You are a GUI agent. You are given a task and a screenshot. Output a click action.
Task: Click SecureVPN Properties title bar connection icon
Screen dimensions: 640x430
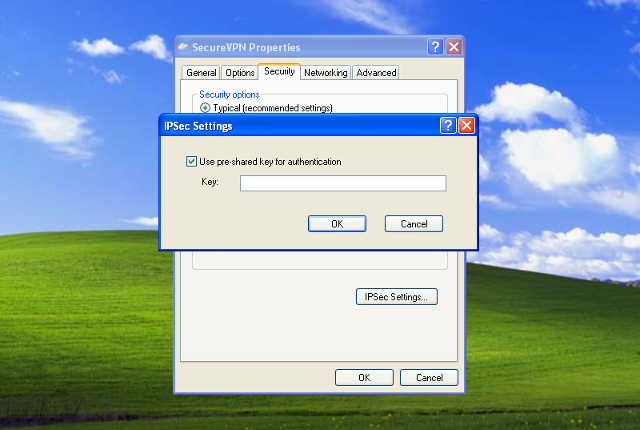[183, 47]
